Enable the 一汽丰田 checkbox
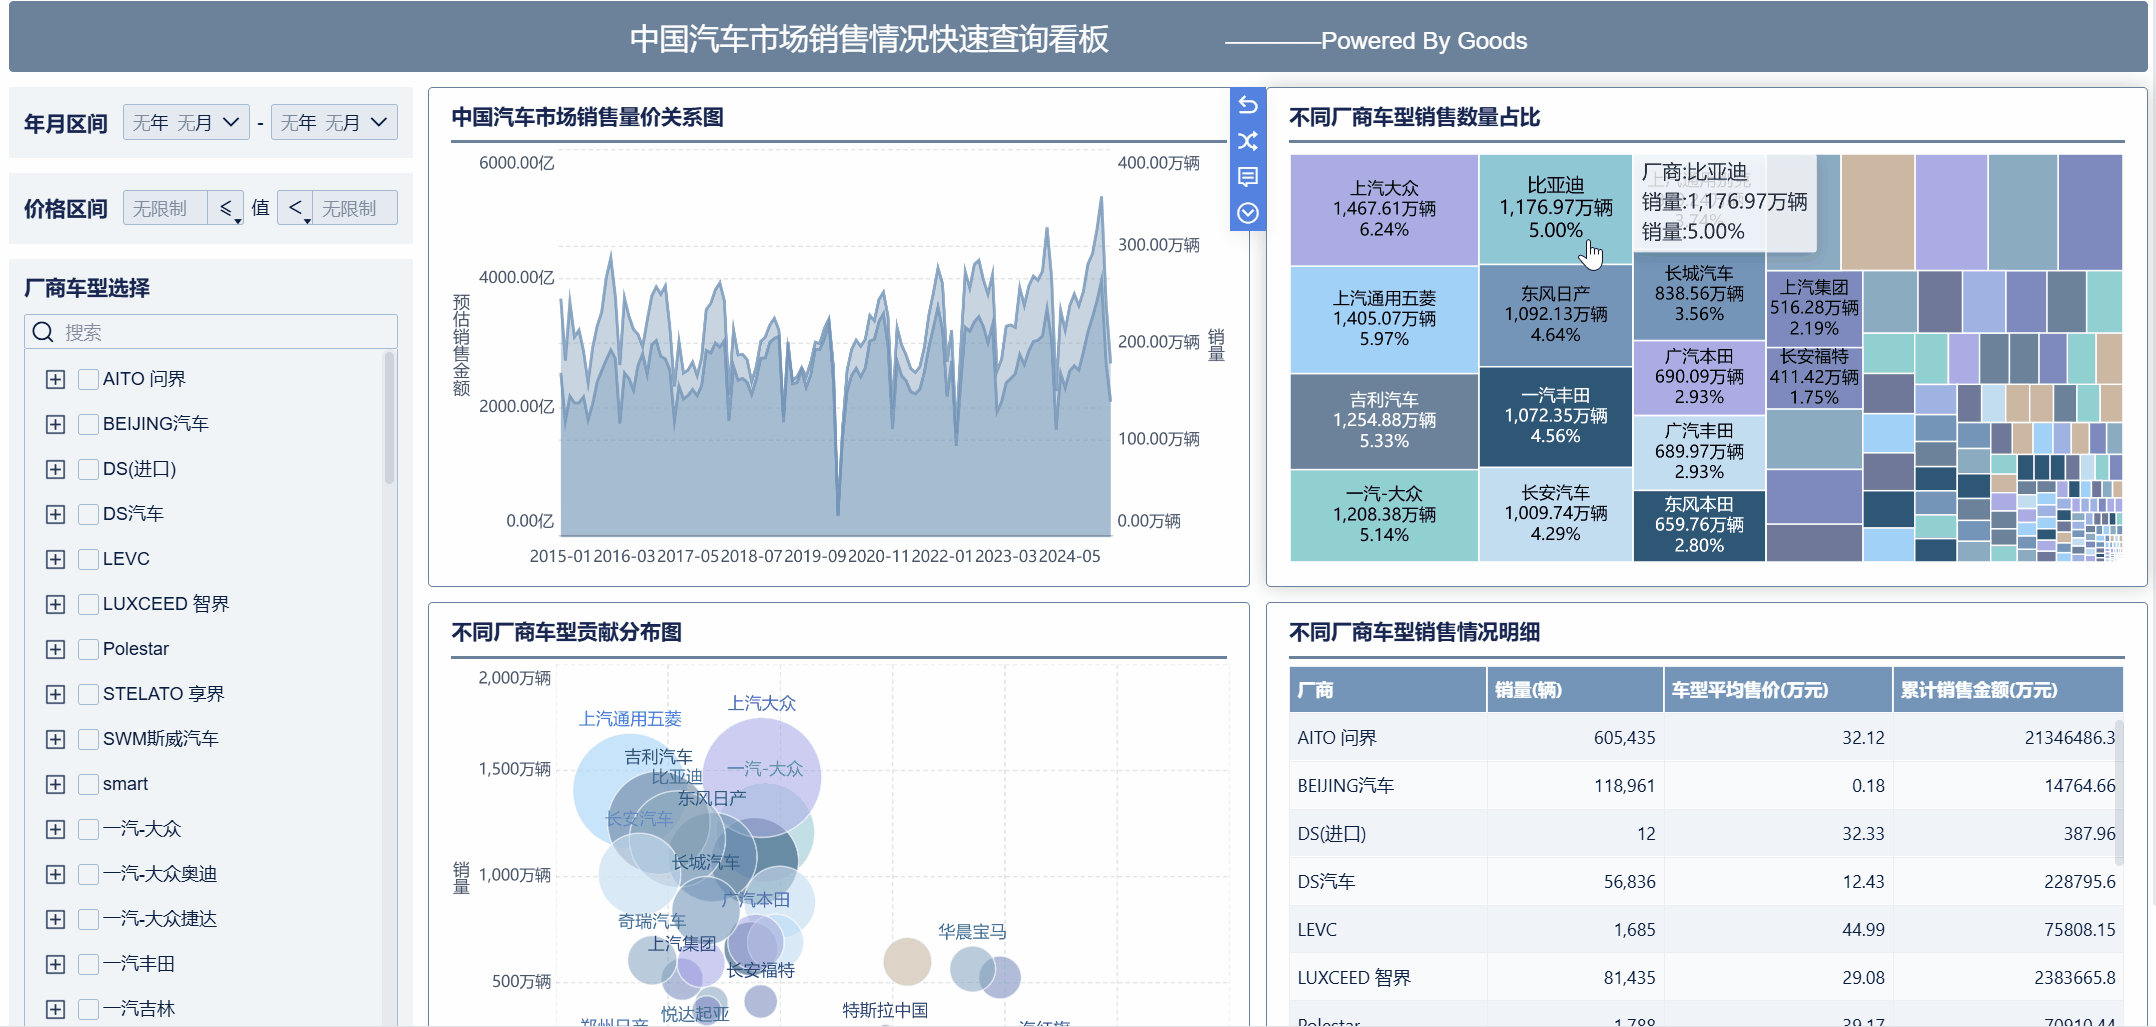Viewport: 2156px width, 1027px height. 88,964
